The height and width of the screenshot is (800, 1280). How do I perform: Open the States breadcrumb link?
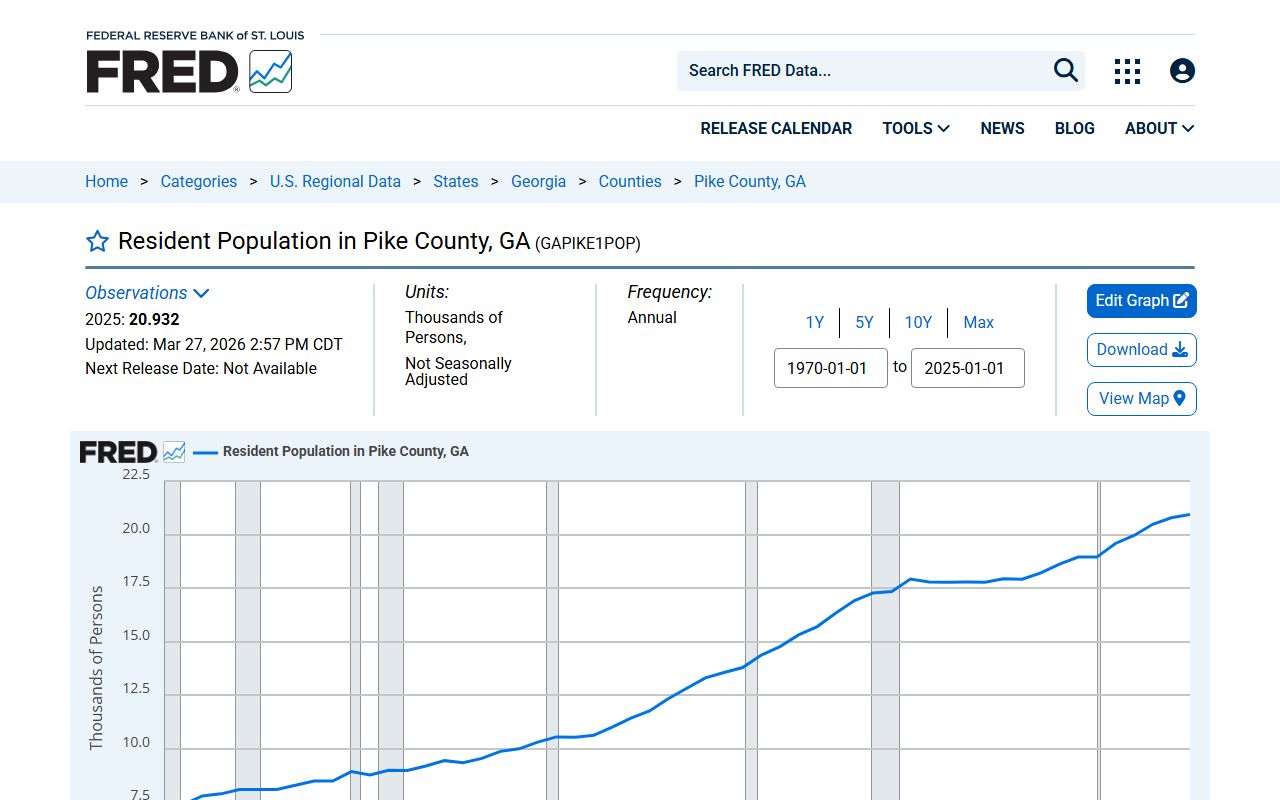pos(455,181)
